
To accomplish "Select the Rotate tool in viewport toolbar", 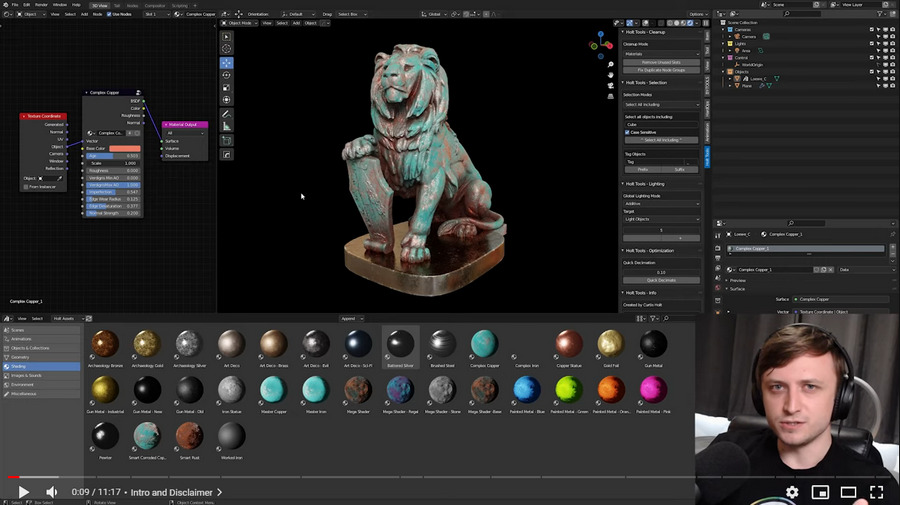I will click(227, 75).
